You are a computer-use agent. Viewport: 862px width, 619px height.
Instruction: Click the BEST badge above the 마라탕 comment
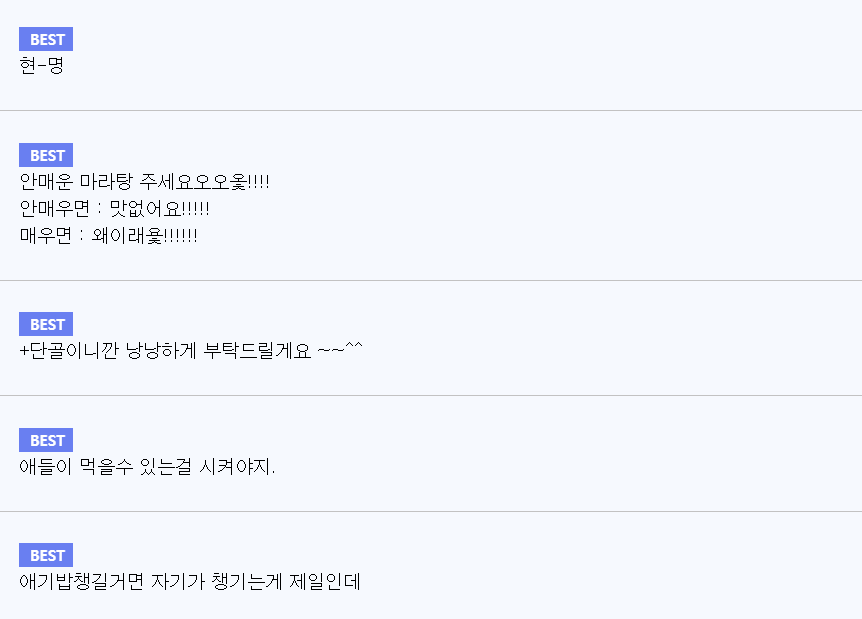pyautogui.click(x=46, y=156)
